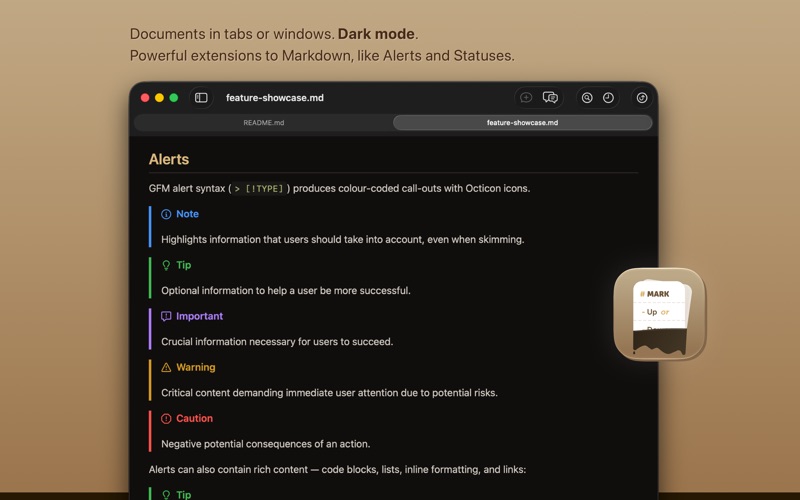Click the yellow minimize window button
Screen dimensions: 800x500
point(159,97)
